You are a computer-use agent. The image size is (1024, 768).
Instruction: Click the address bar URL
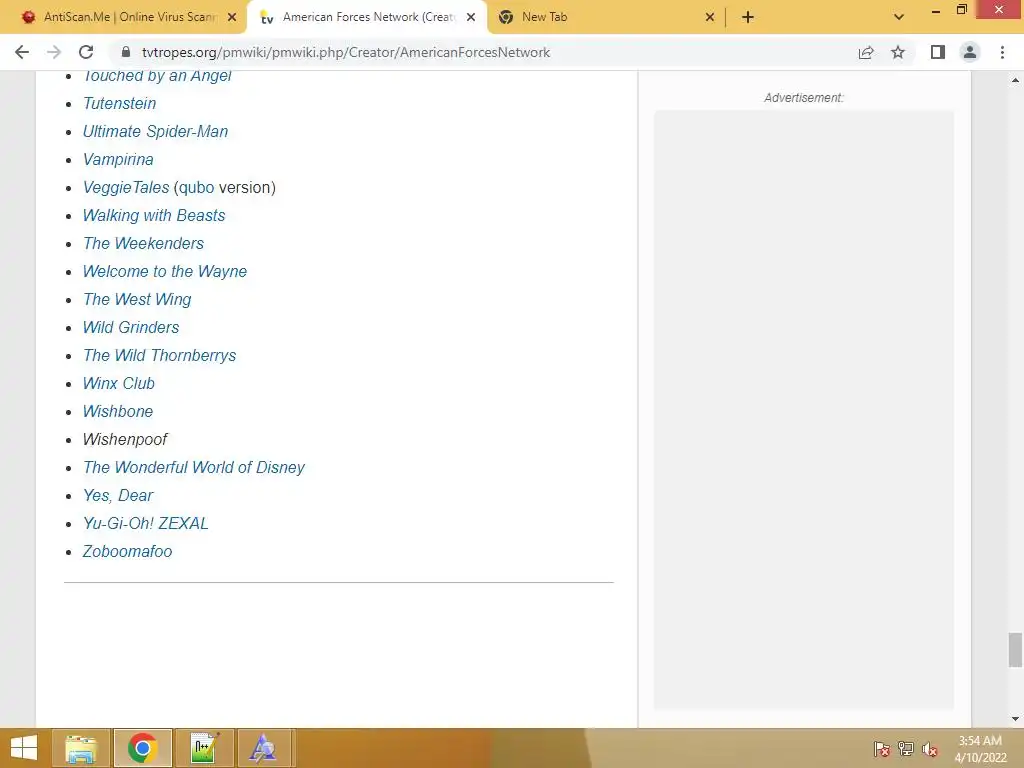tap(346, 52)
